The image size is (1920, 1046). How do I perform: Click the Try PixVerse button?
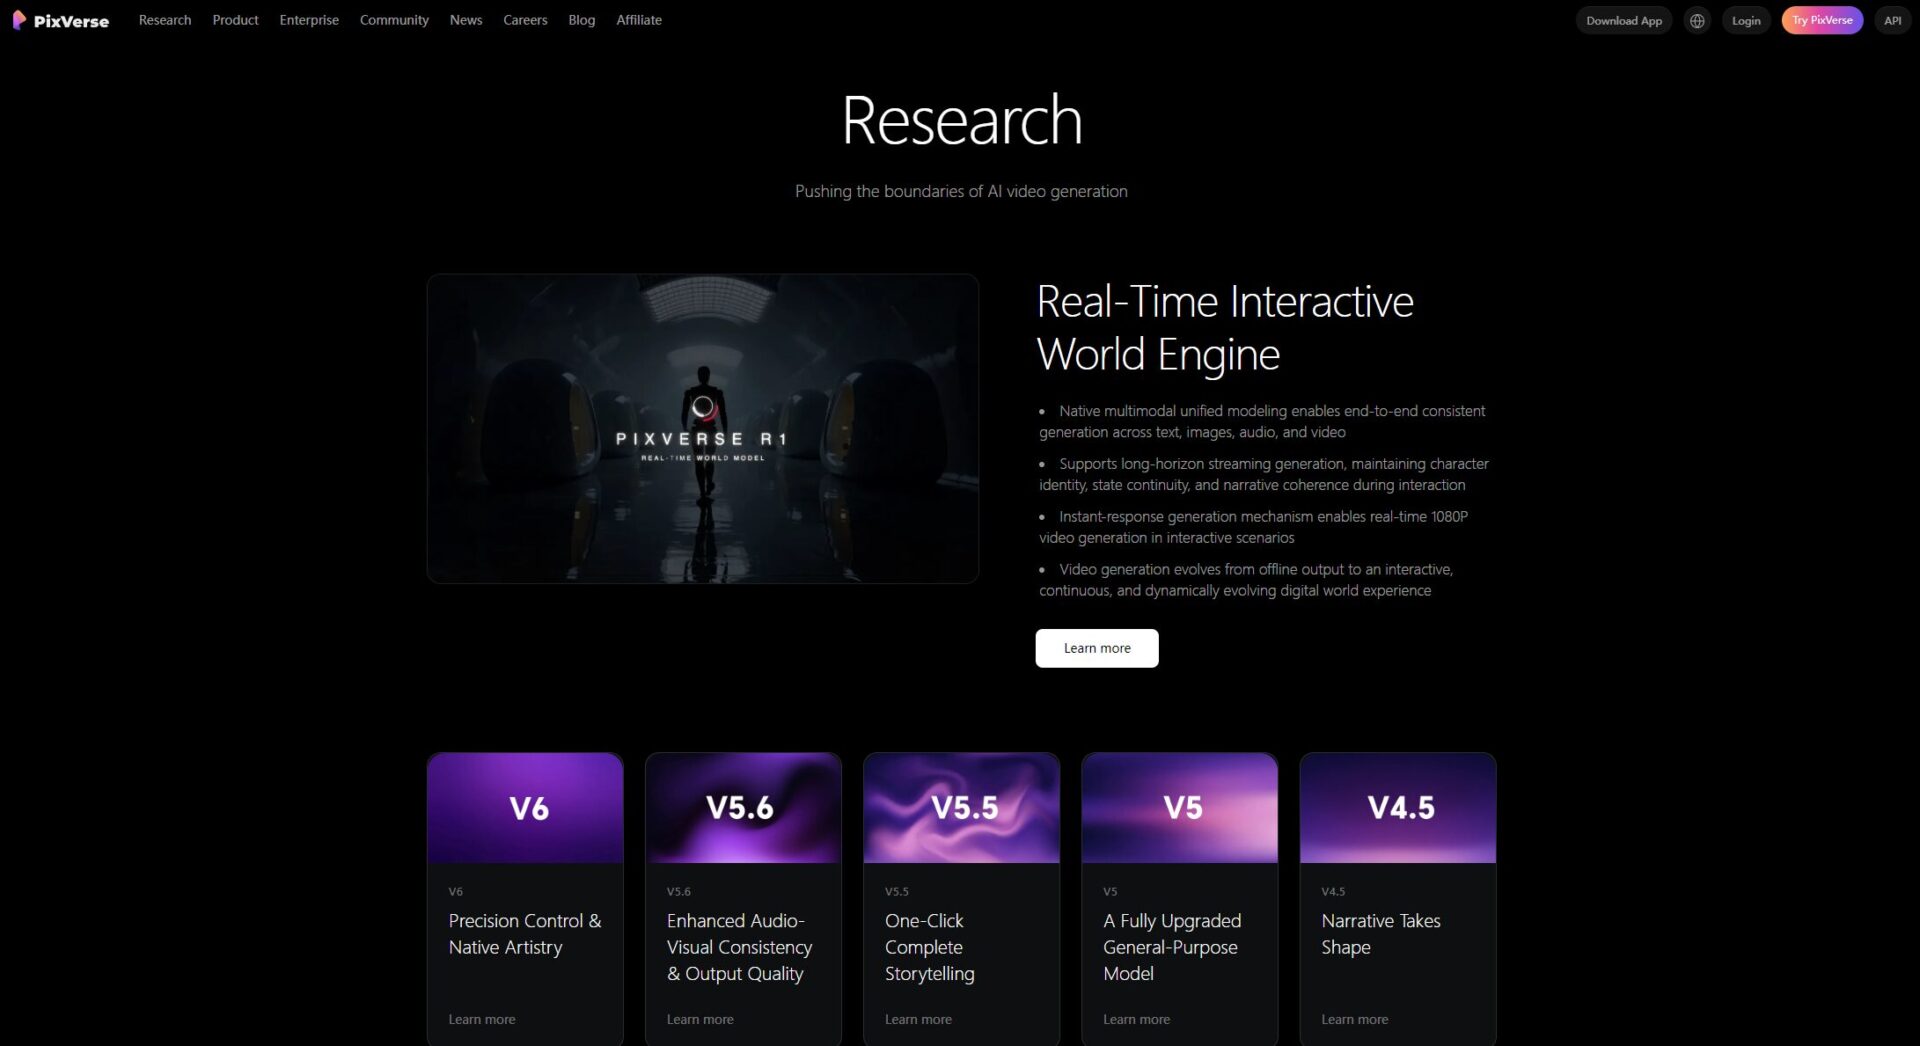click(1822, 20)
